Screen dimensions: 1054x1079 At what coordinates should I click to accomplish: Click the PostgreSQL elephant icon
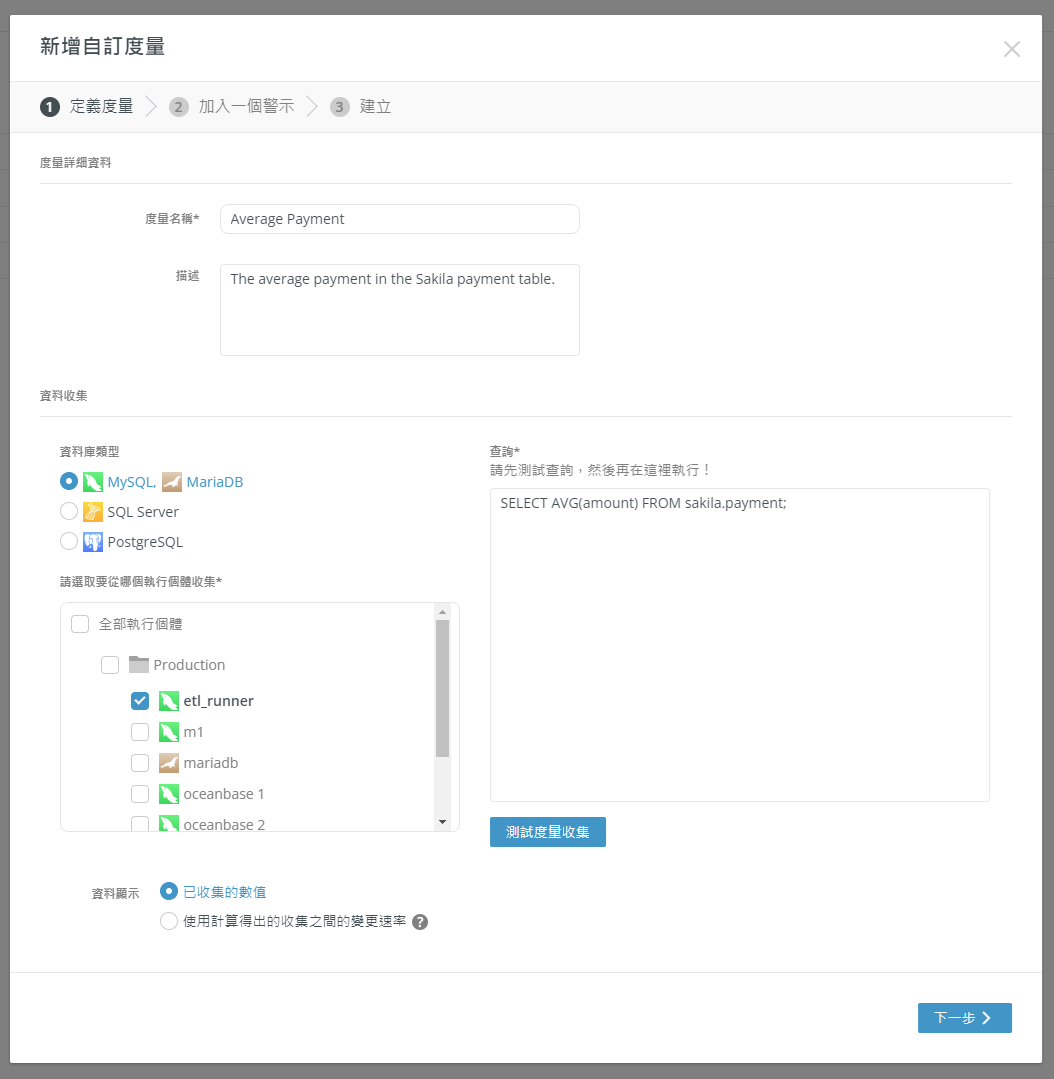click(x=93, y=542)
